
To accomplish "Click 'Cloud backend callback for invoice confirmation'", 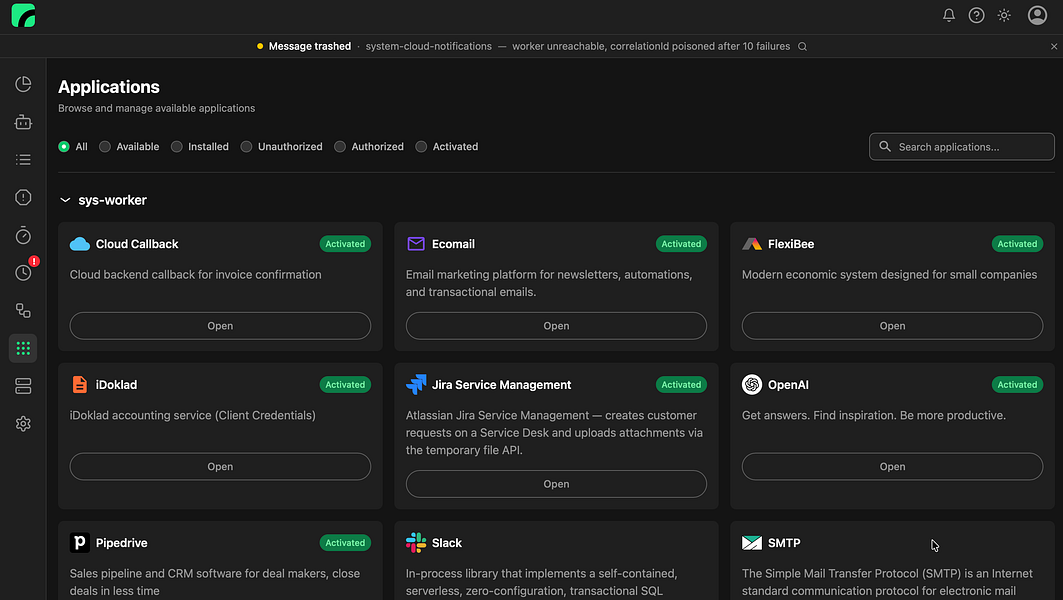I will pos(195,275).
